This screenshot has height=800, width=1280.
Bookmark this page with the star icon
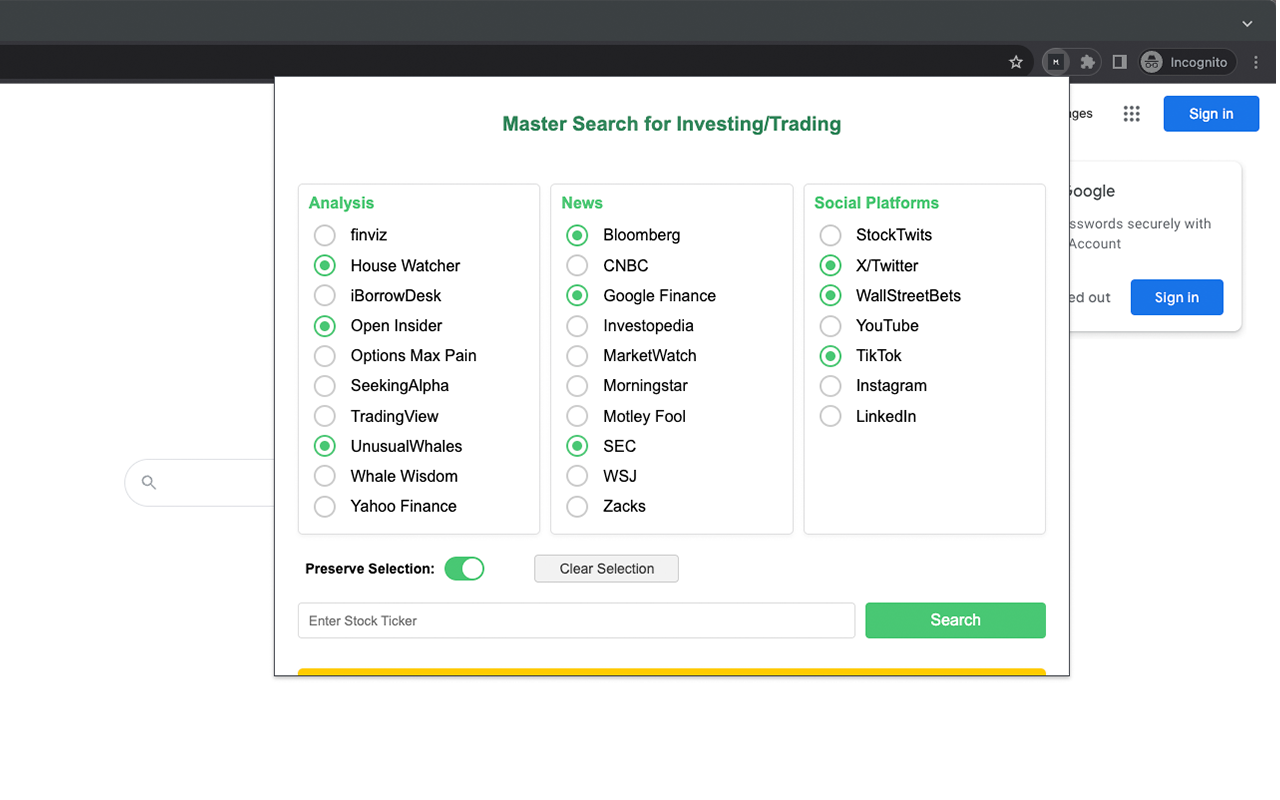point(1016,61)
